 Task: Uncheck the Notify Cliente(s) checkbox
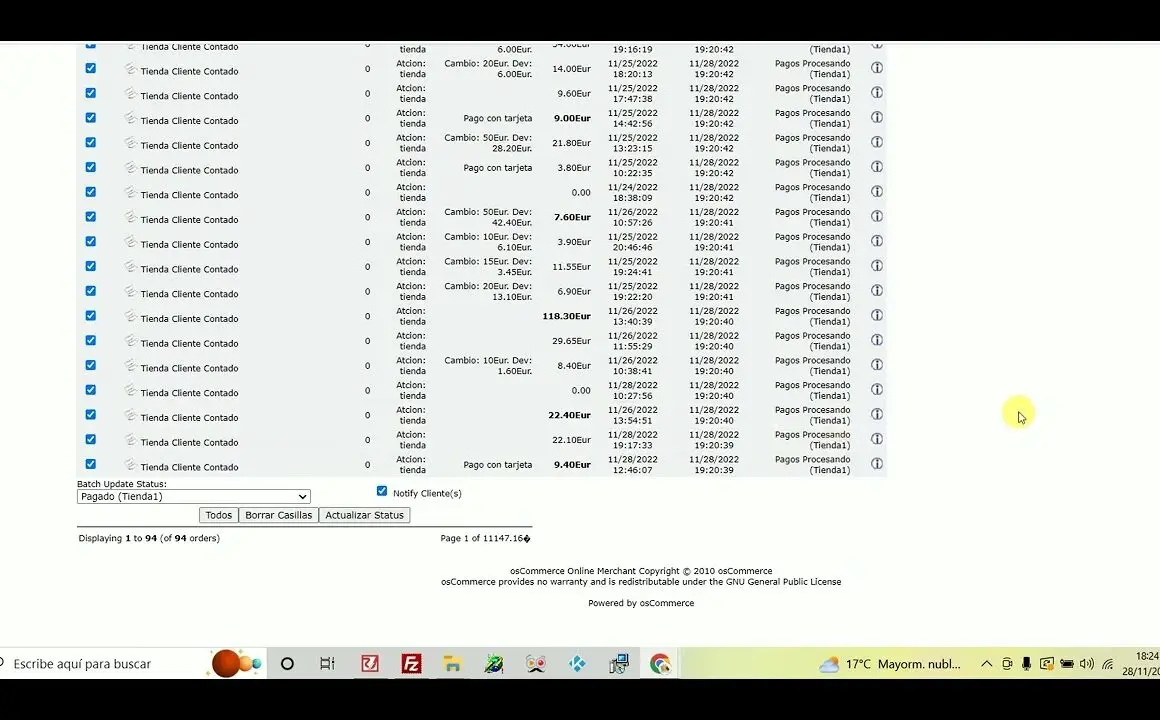[382, 491]
